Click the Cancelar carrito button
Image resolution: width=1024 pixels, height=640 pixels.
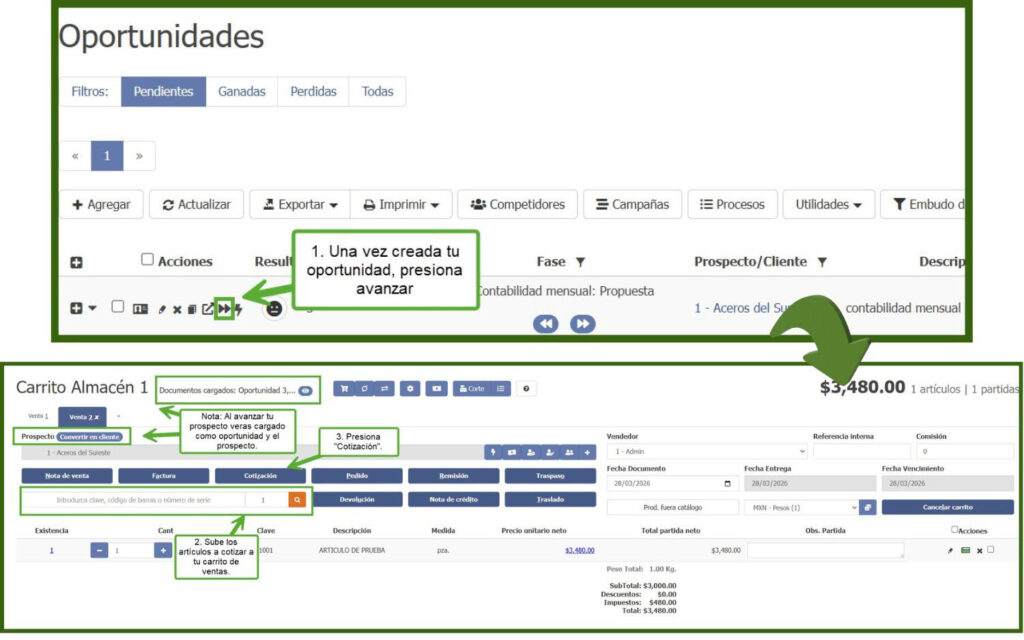coord(947,507)
